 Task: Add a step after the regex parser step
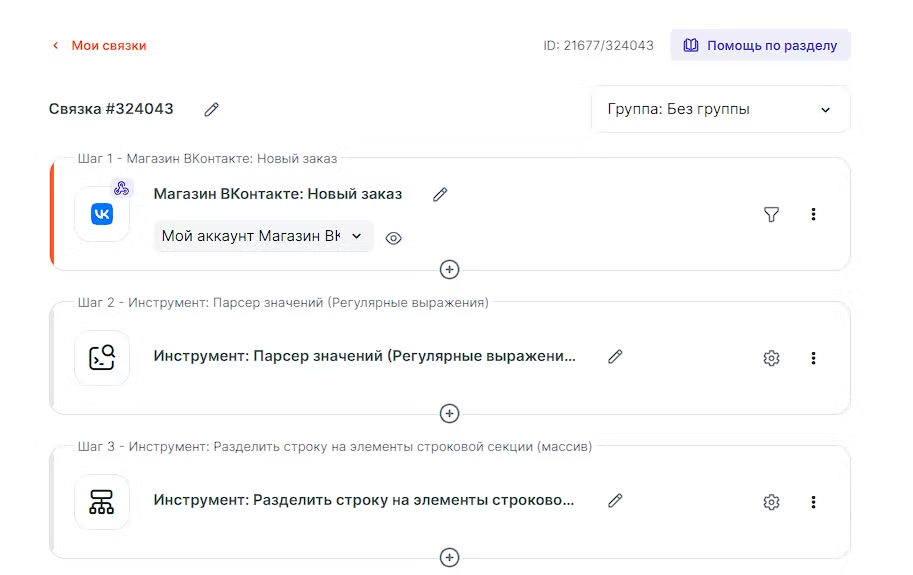click(x=450, y=413)
